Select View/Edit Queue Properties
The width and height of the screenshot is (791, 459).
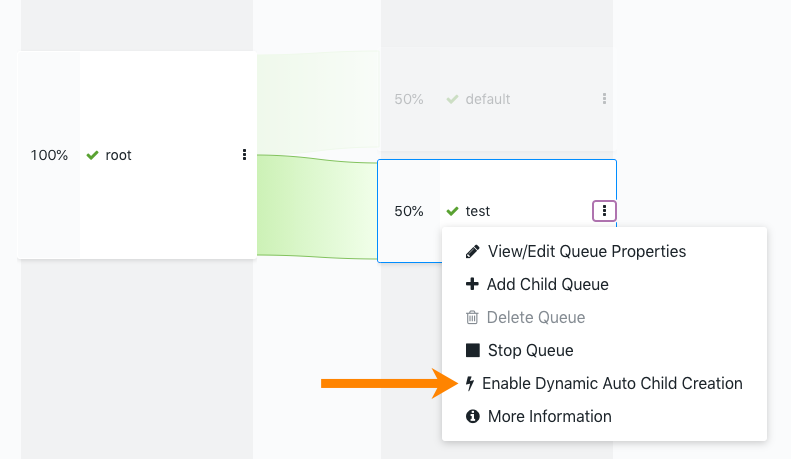(587, 251)
